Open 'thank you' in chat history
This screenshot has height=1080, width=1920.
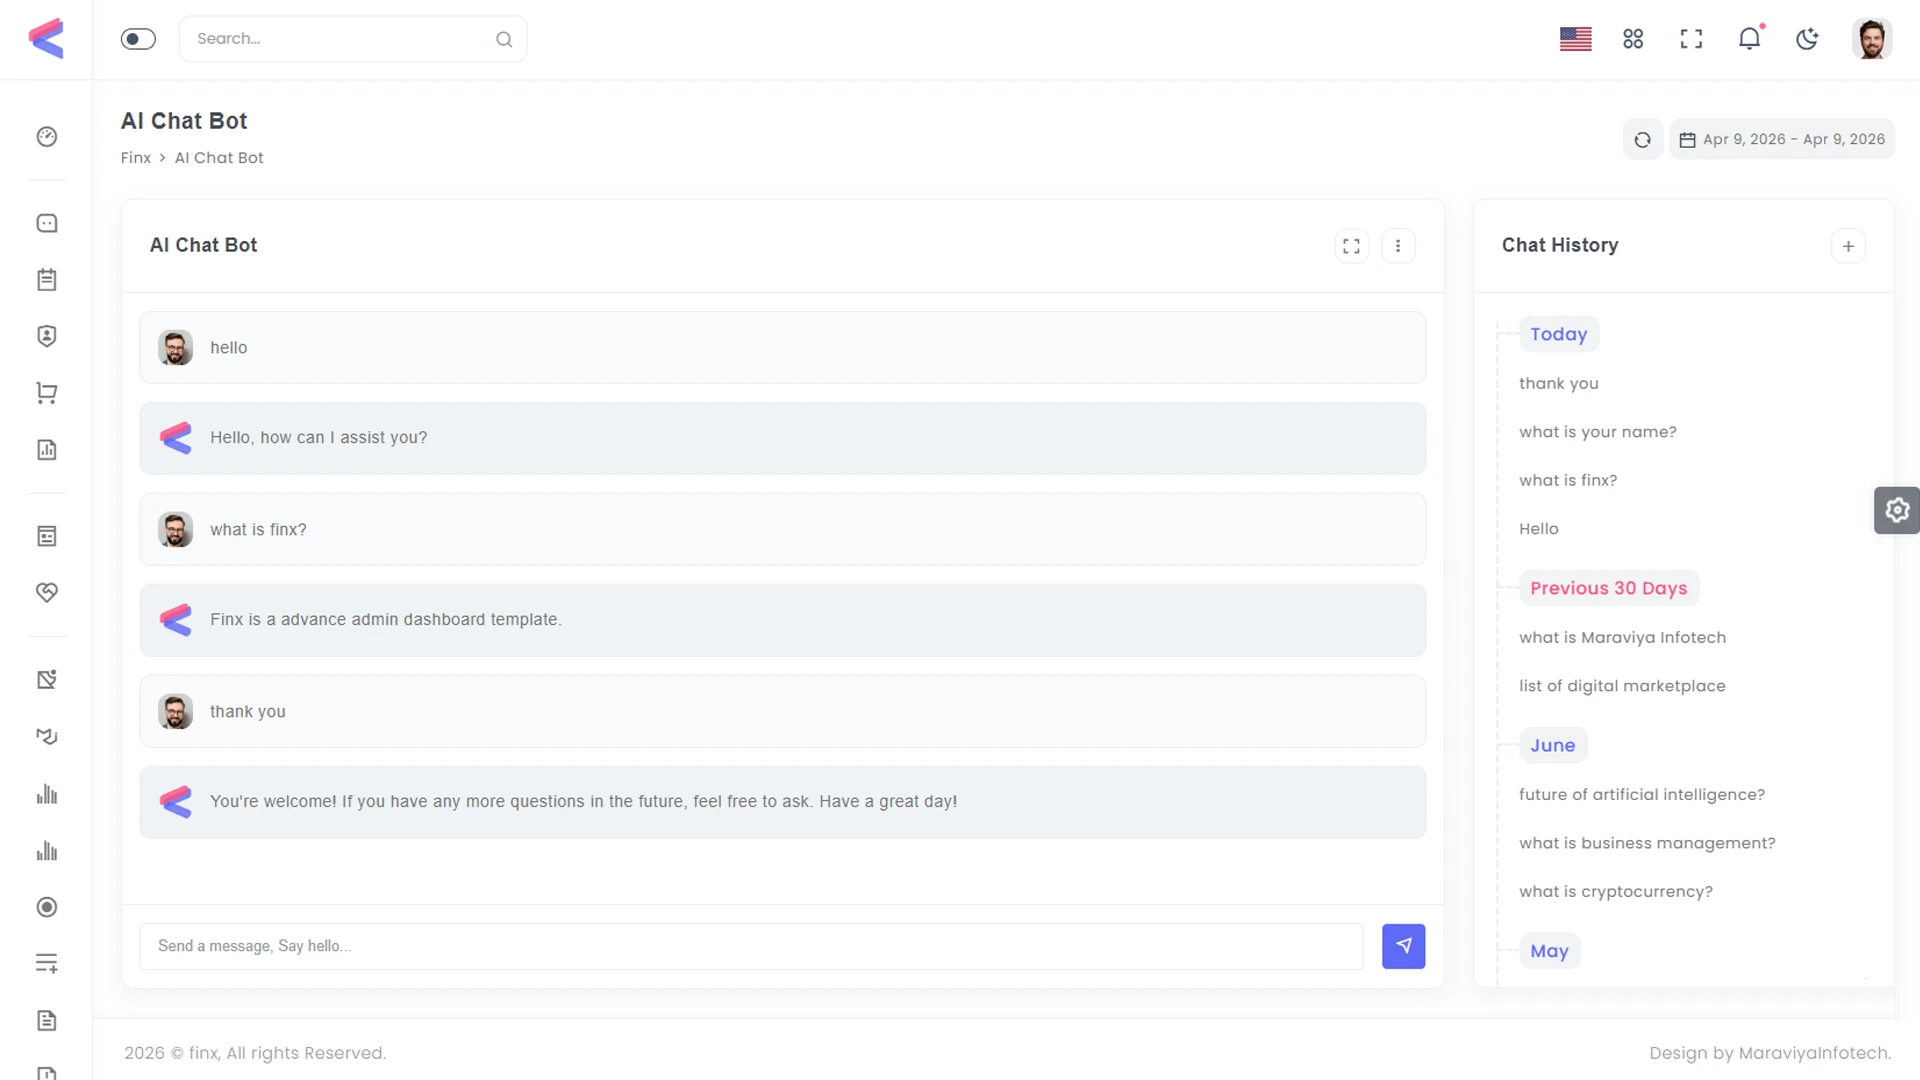(x=1558, y=384)
